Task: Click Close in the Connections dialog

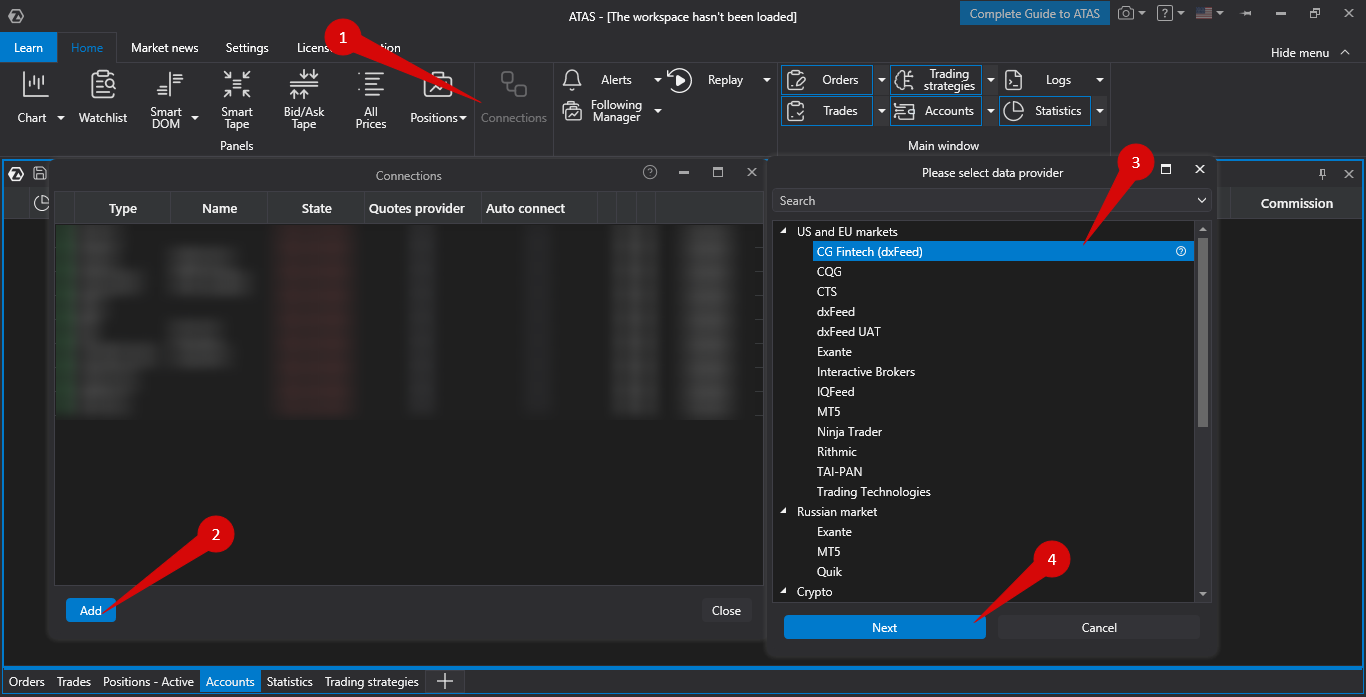Action: pos(726,610)
